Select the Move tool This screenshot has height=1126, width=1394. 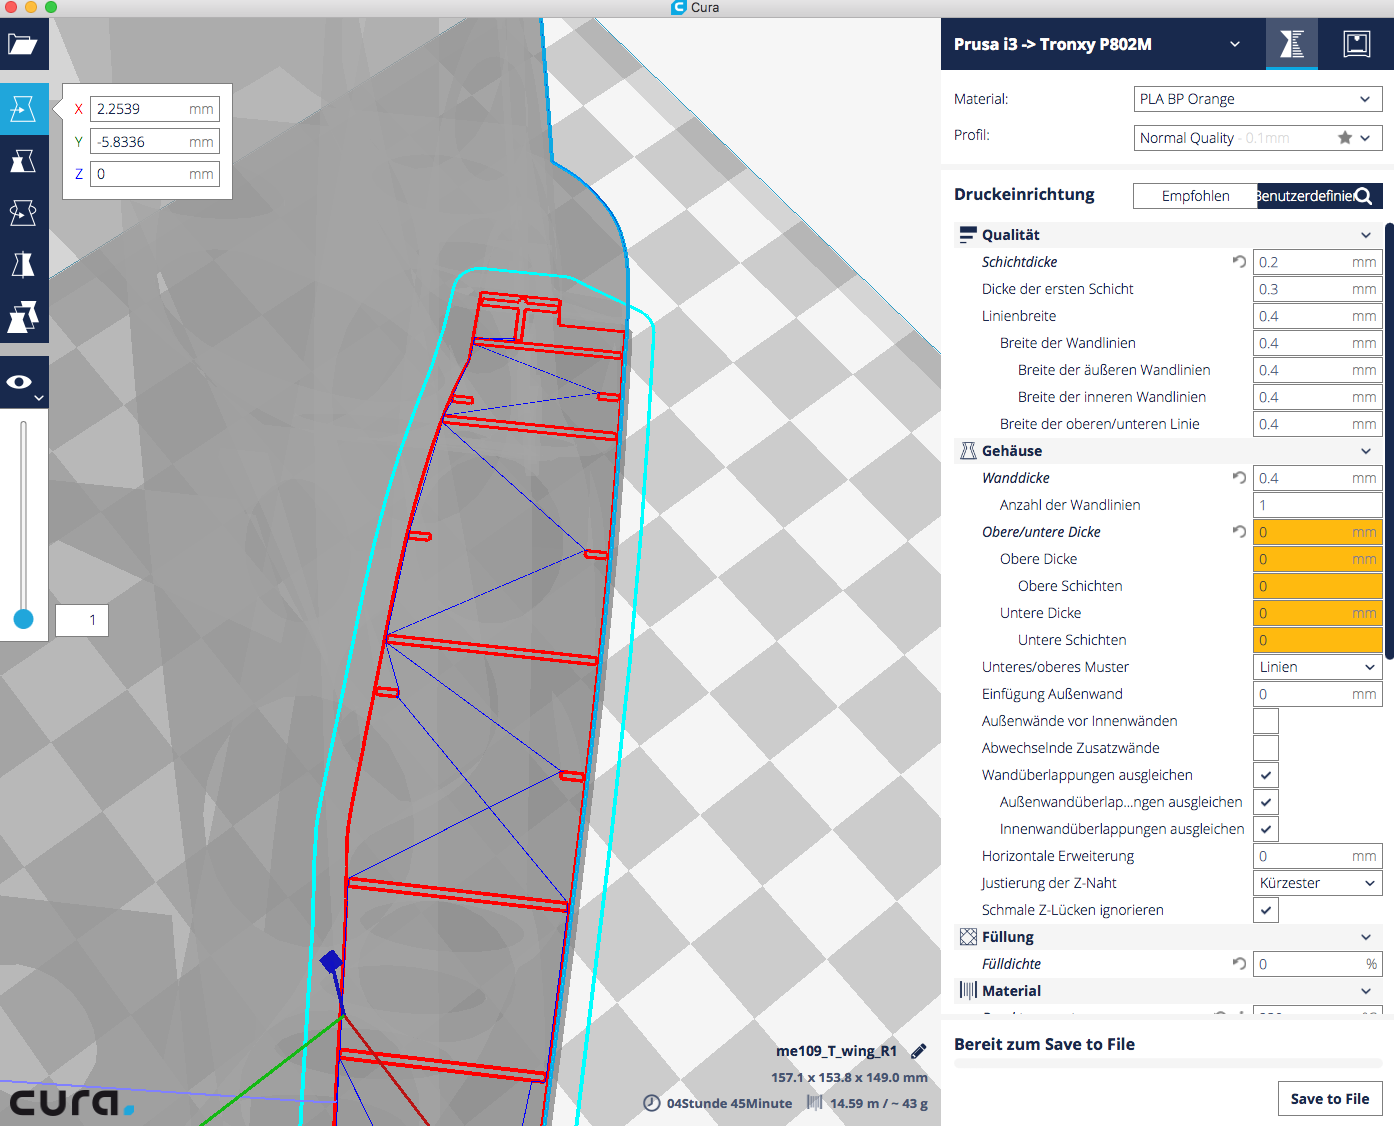coord(23,109)
